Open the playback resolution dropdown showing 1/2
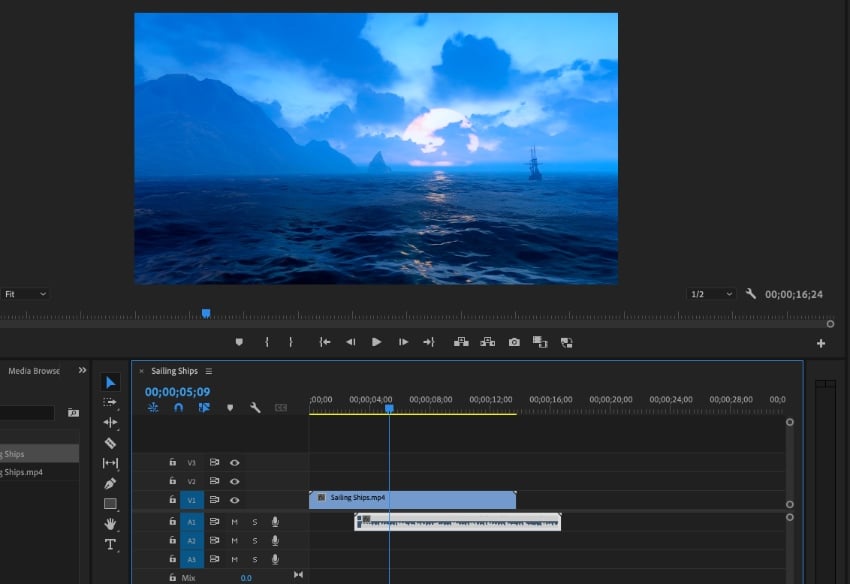Image resolution: width=850 pixels, height=584 pixels. coord(710,293)
